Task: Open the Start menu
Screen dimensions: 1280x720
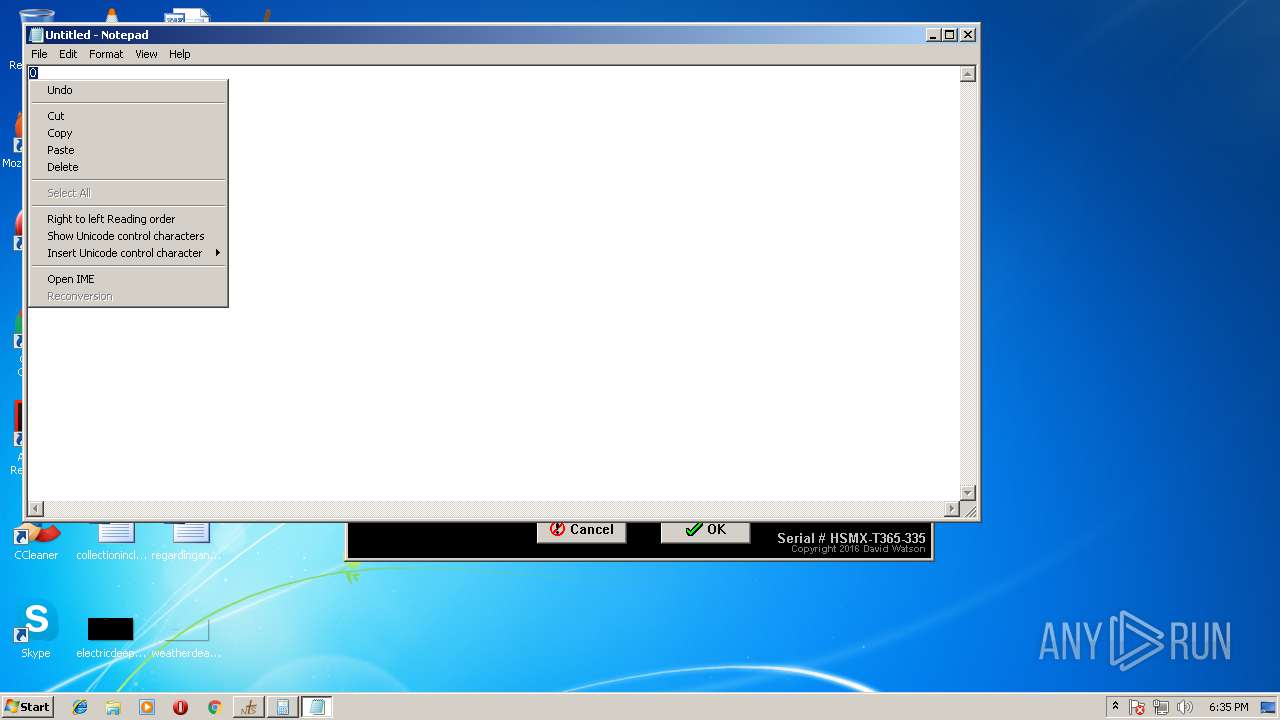Action: pyautogui.click(x=27, y=707)
